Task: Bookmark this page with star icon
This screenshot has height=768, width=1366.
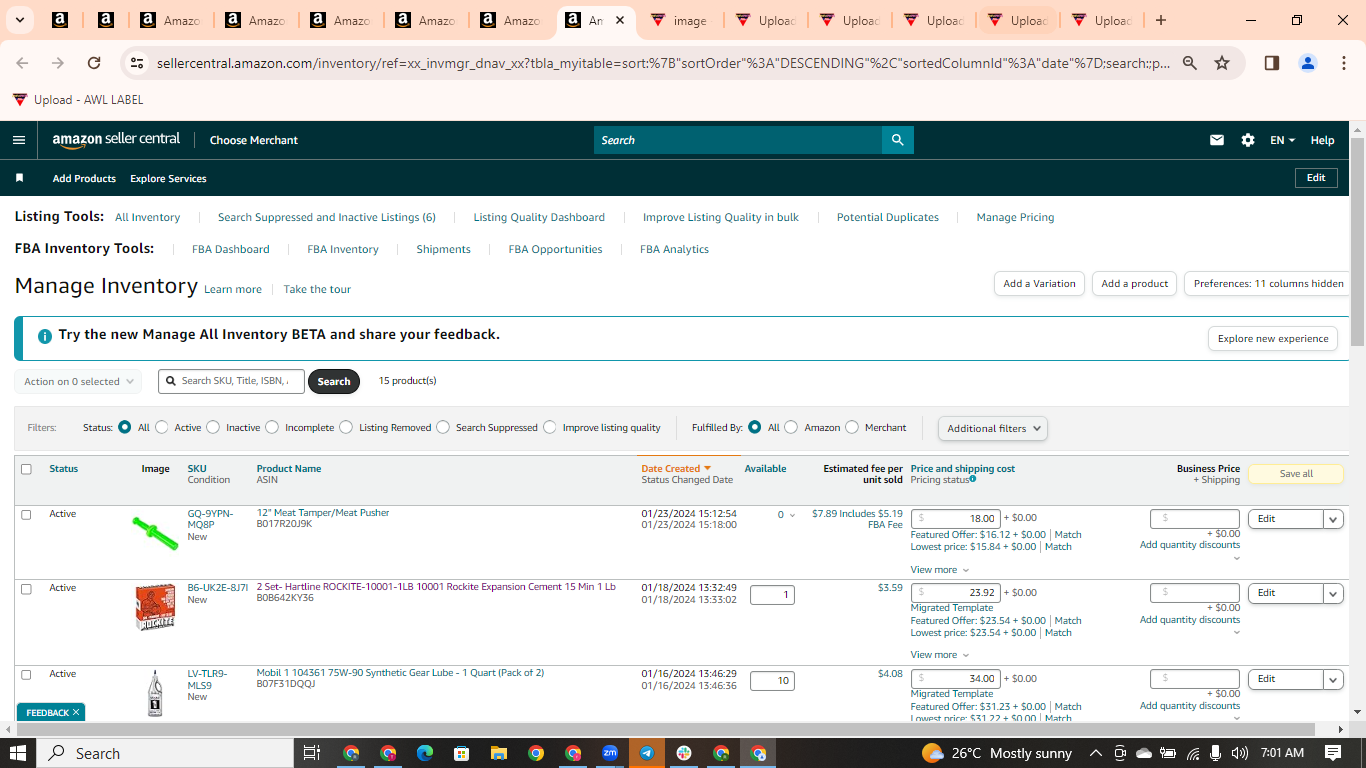Action: (x=1222, y=63)
